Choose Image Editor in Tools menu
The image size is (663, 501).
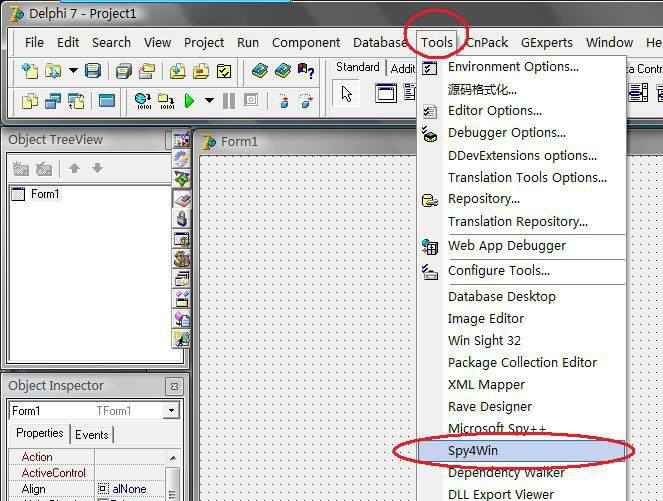point(485,318)
